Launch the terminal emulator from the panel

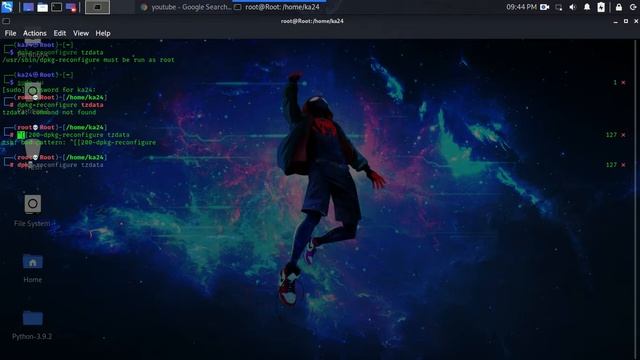pyautogui.click(x=57, y=7)
